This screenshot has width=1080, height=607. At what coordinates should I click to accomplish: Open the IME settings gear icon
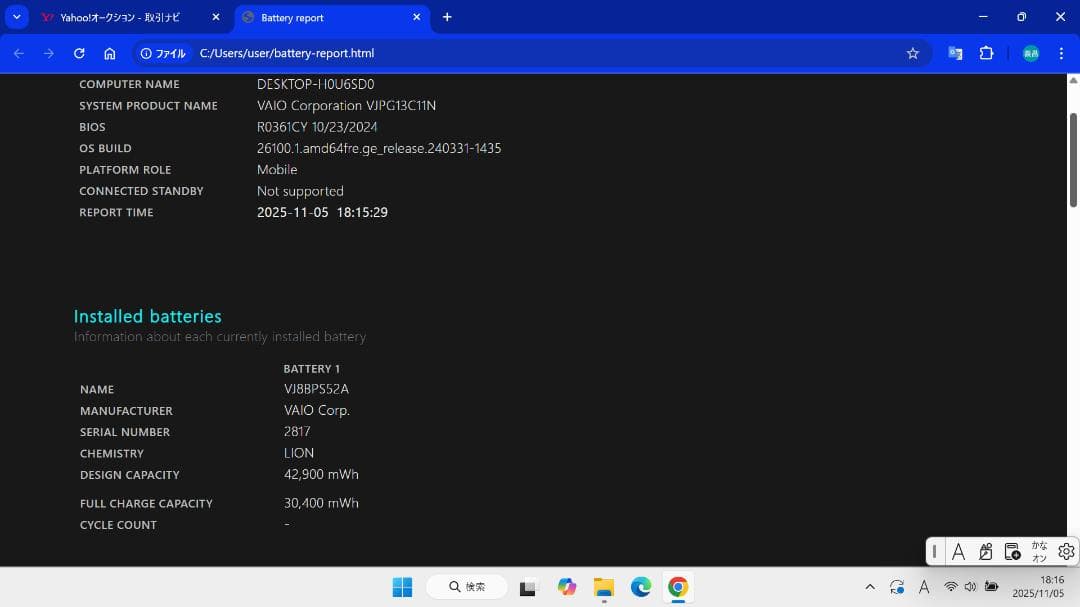coord(1066,551)
